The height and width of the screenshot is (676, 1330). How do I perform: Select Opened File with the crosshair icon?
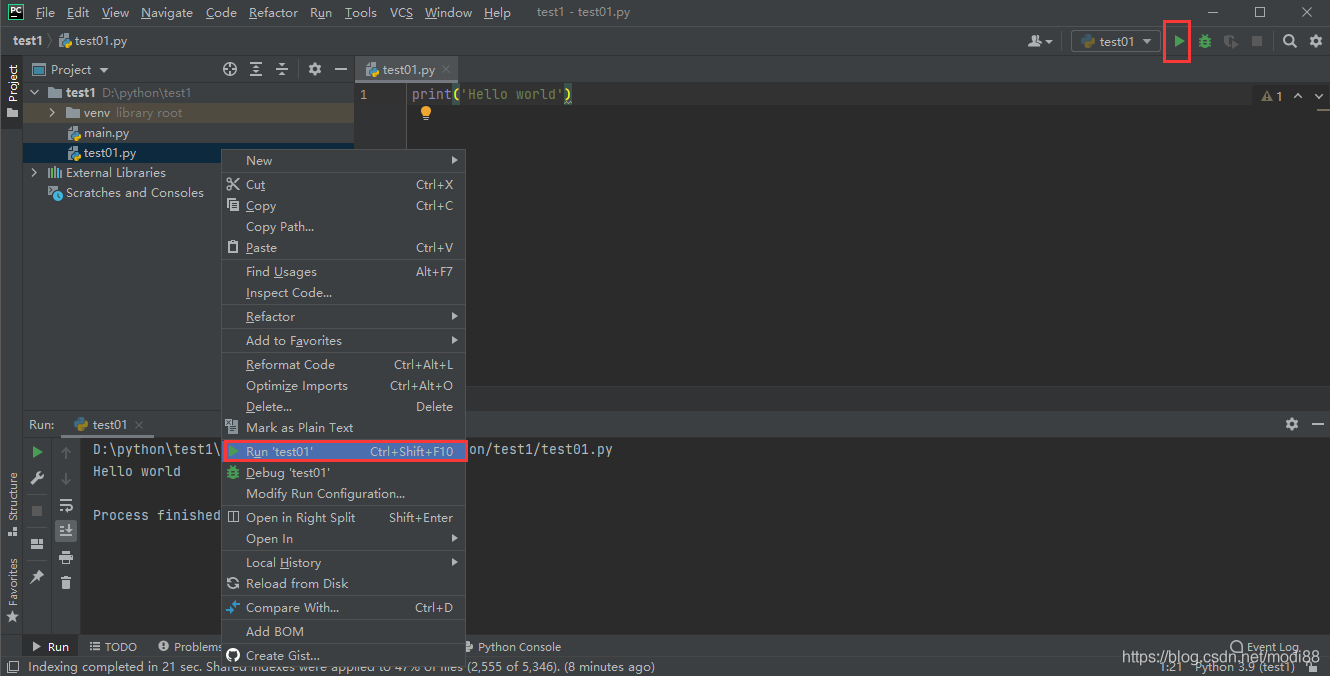click(230, 69)
